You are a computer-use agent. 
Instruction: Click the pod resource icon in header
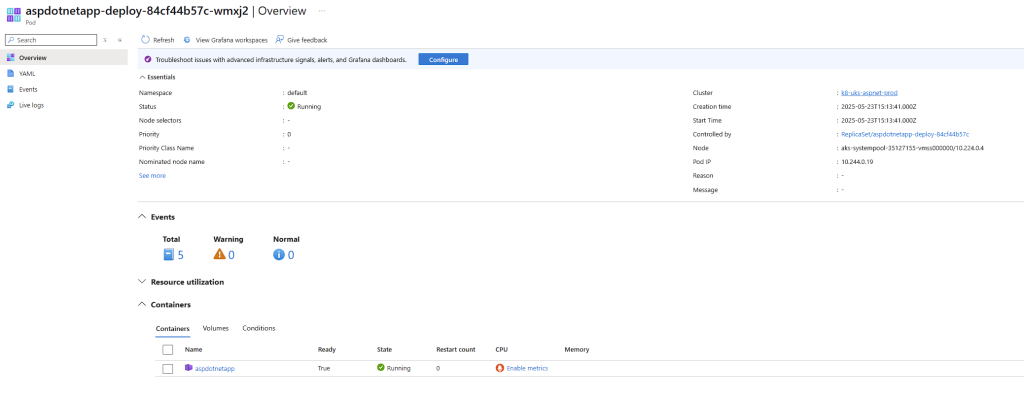13,14
